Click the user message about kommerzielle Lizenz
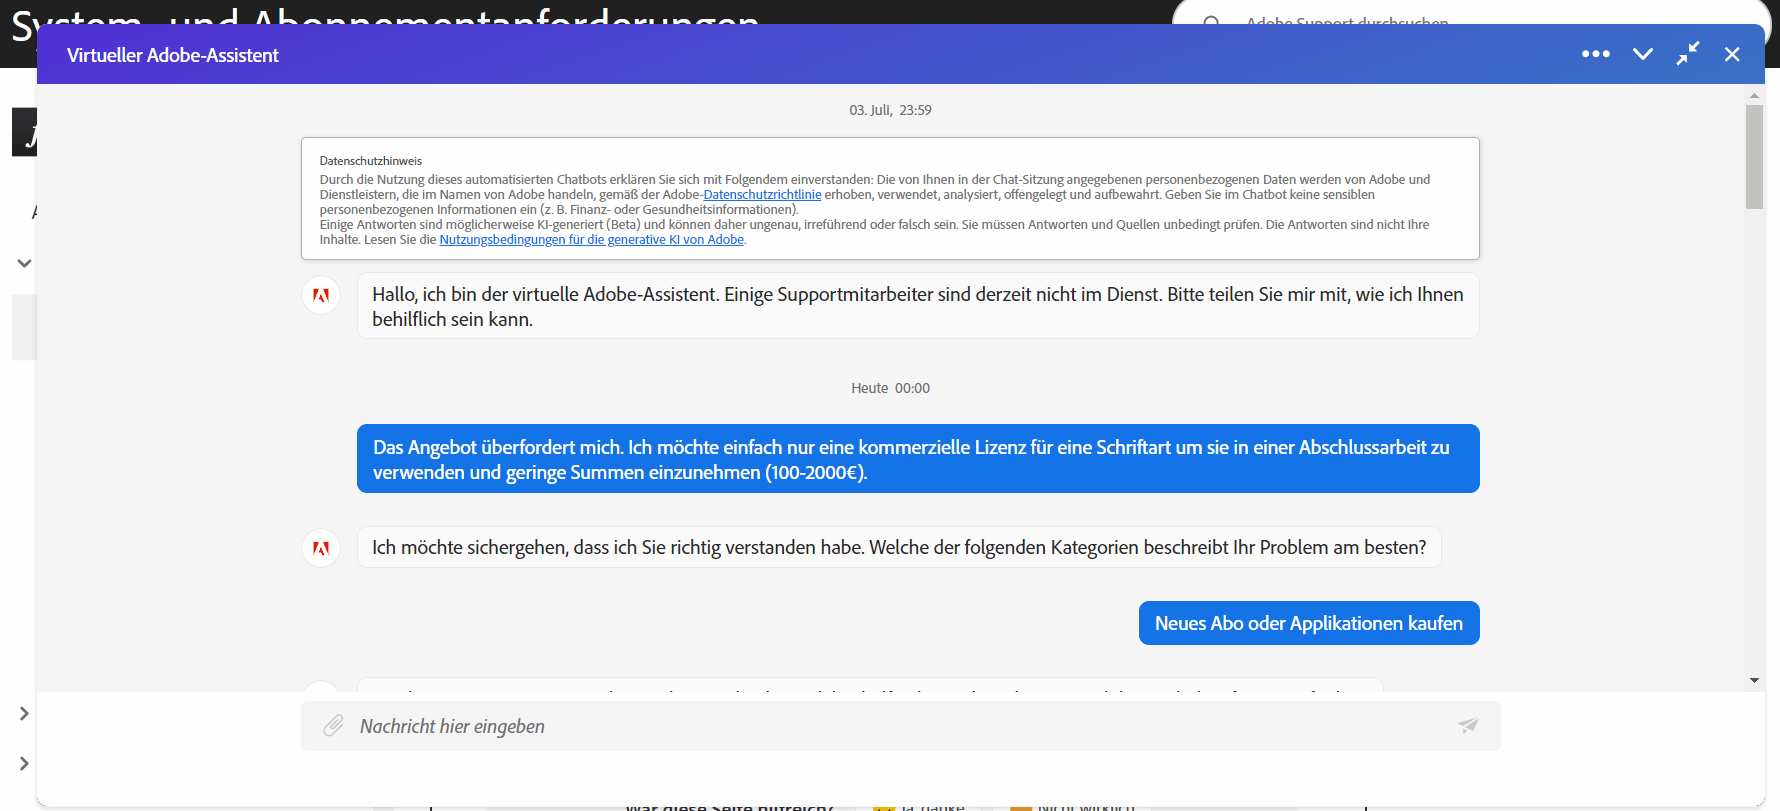 (918, 459)
